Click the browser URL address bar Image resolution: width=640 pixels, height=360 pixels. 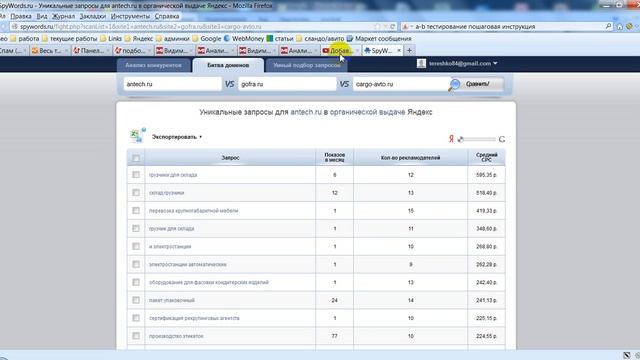pos(196,27)
